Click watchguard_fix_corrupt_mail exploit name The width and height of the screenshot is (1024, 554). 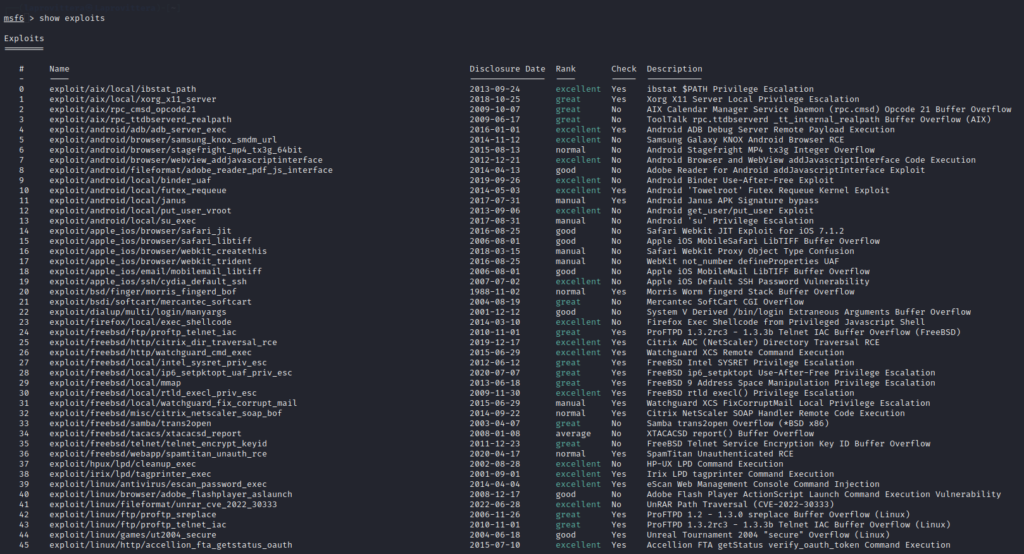173,403
